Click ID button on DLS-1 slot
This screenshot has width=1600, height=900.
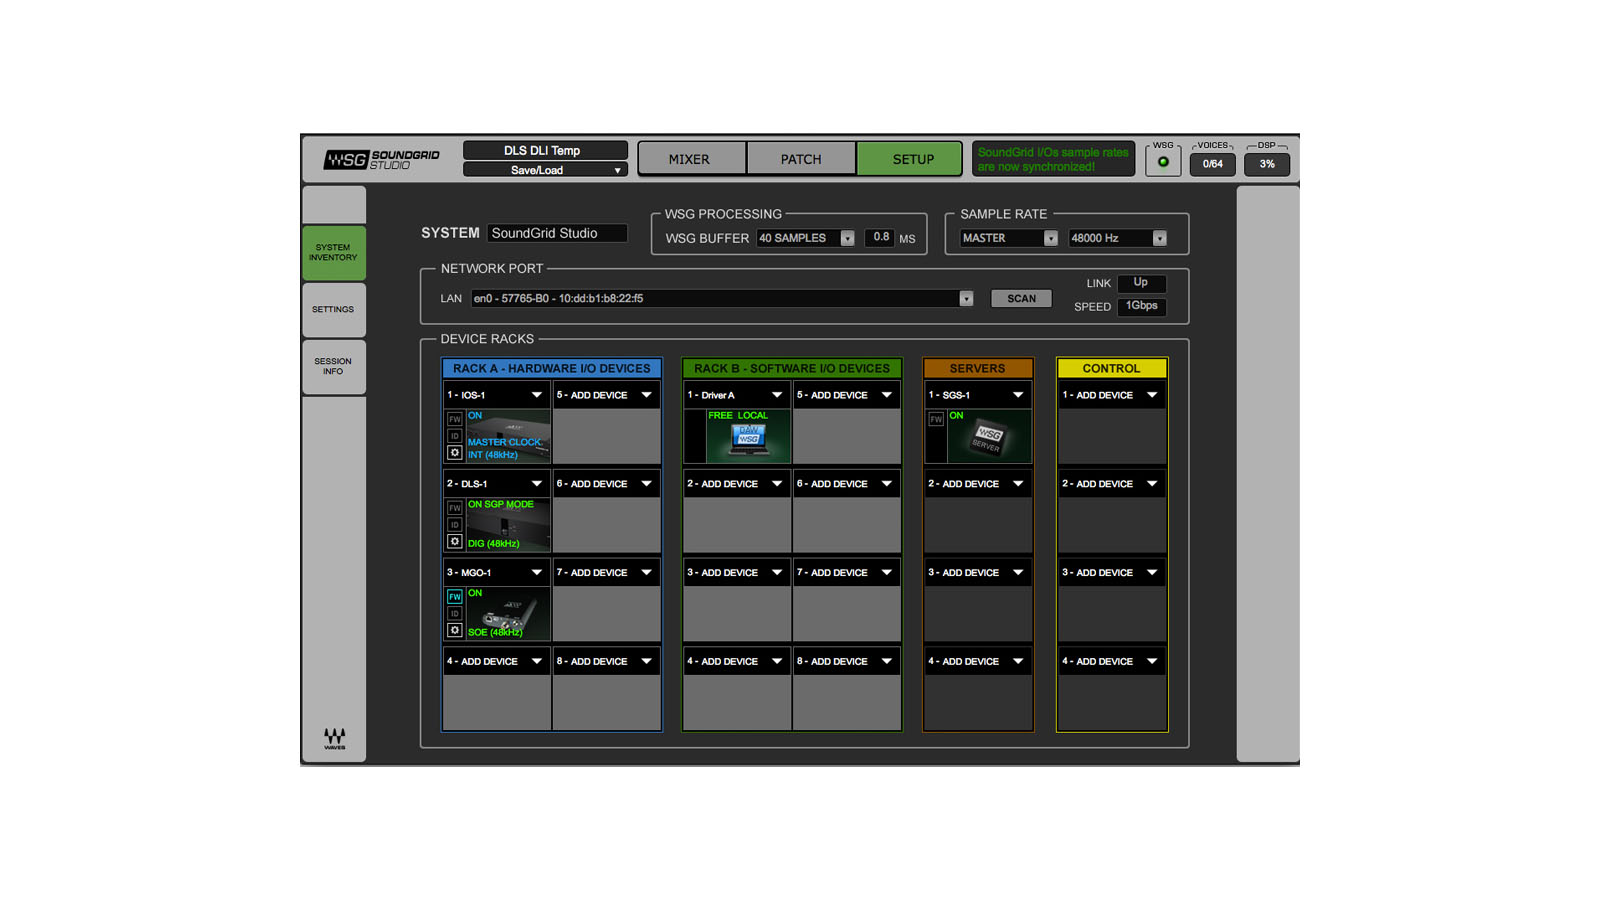455,525
